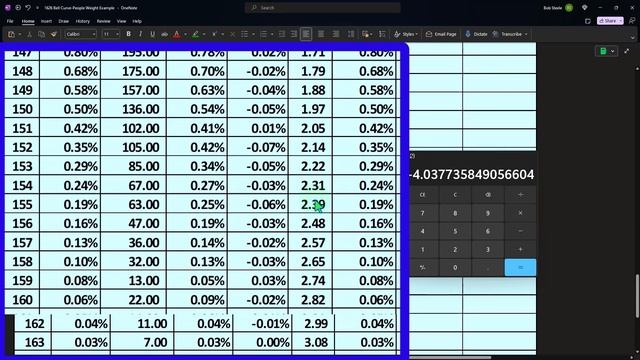Open the font size 11 dropdown
Screen dimensions: 640x360
click(x=111, y=34)
